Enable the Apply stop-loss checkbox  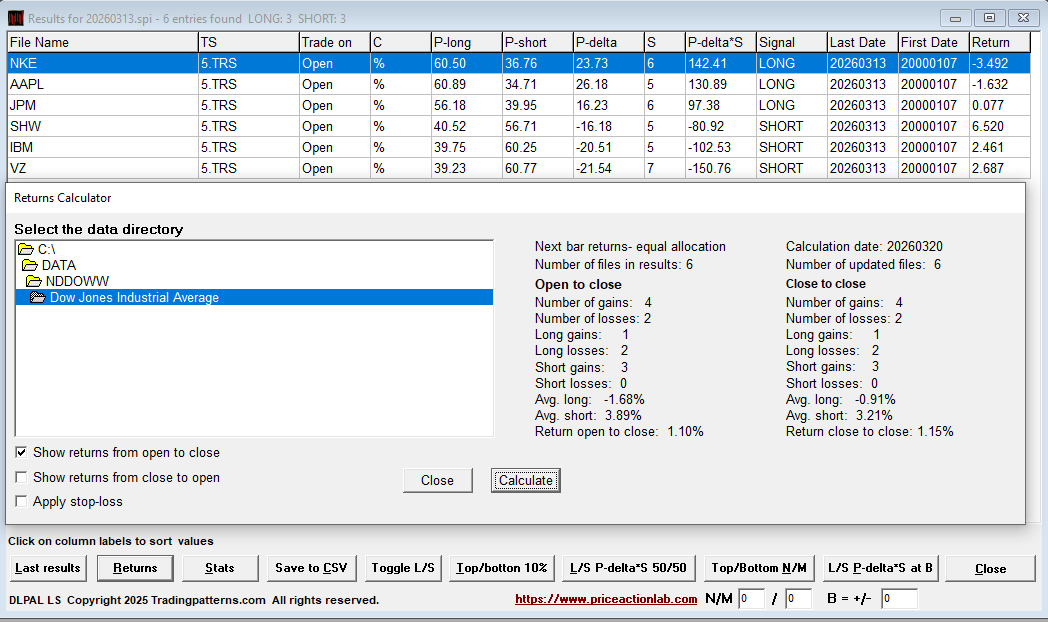pos(21,501)
